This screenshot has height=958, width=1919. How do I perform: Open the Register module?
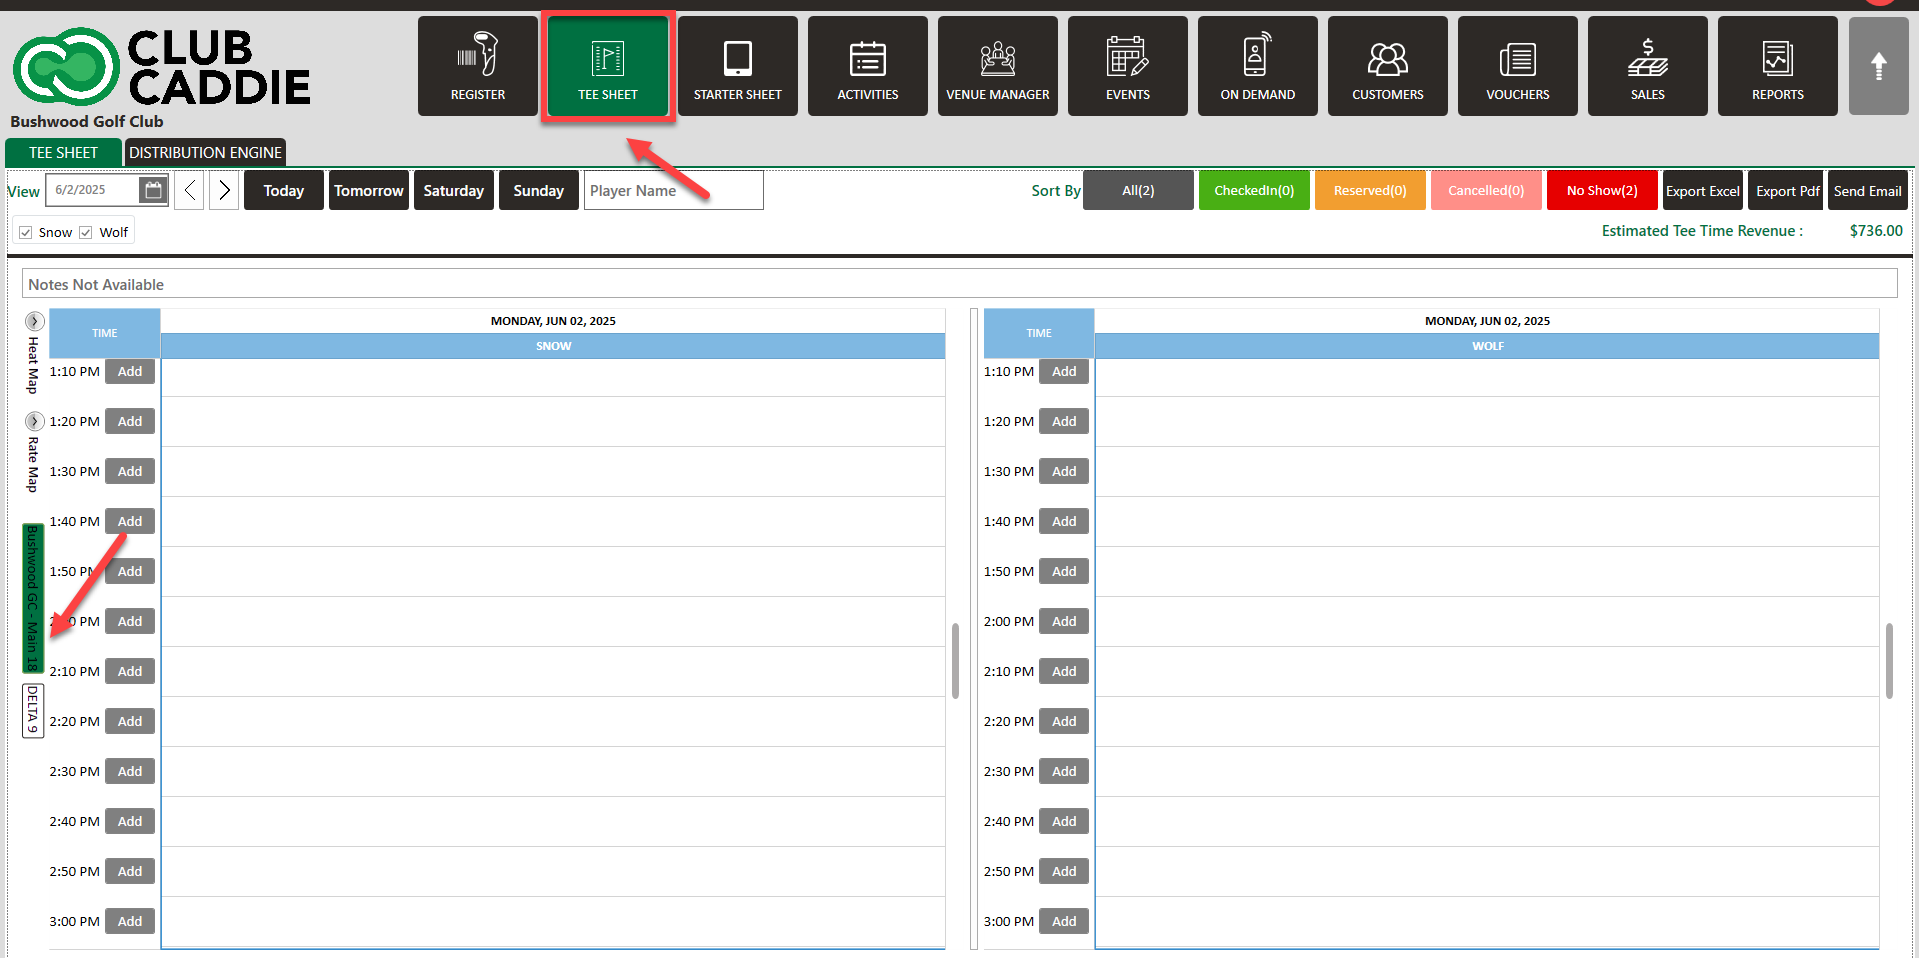click(x=478, y=66)
